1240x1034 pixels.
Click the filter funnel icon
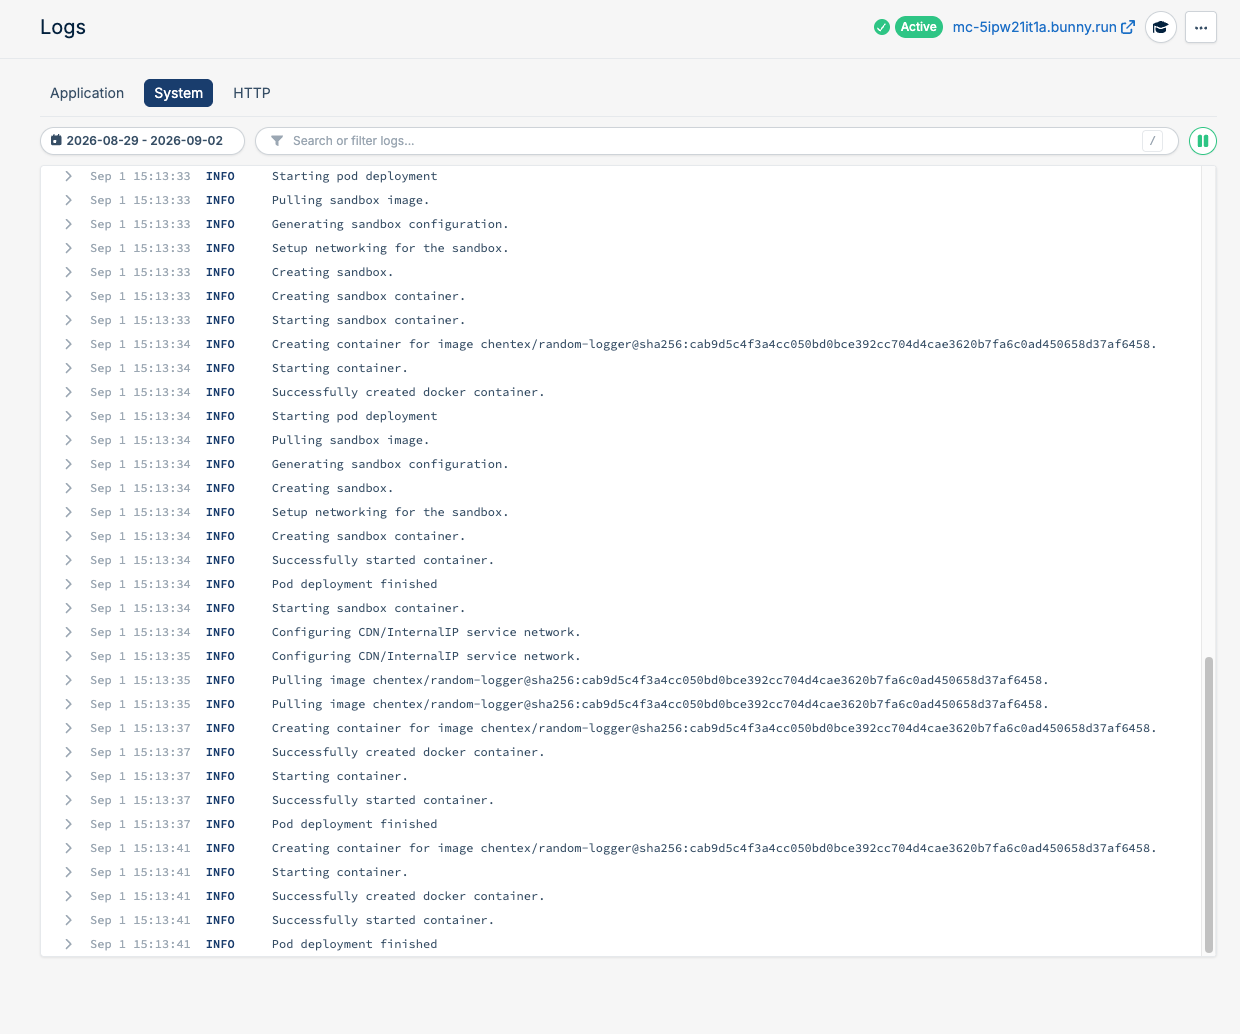[x=277, y=141]
